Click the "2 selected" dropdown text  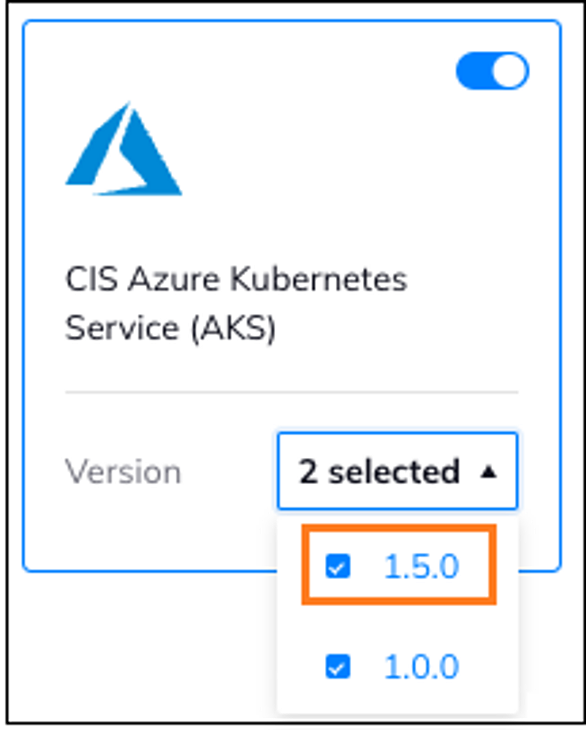(x=379, y=472)
